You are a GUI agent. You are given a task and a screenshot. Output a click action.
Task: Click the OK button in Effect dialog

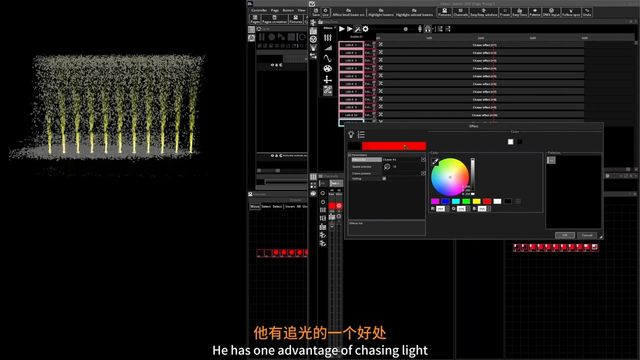coord(565,235)
